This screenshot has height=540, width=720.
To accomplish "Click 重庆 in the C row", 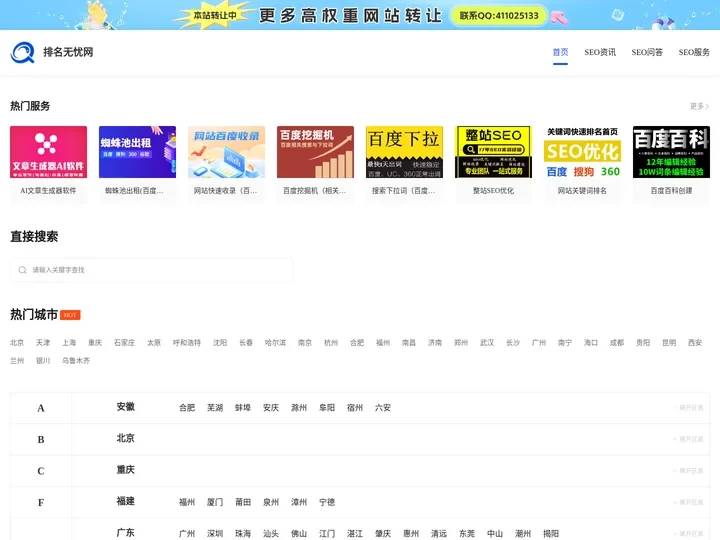I will tap(125, 470).
